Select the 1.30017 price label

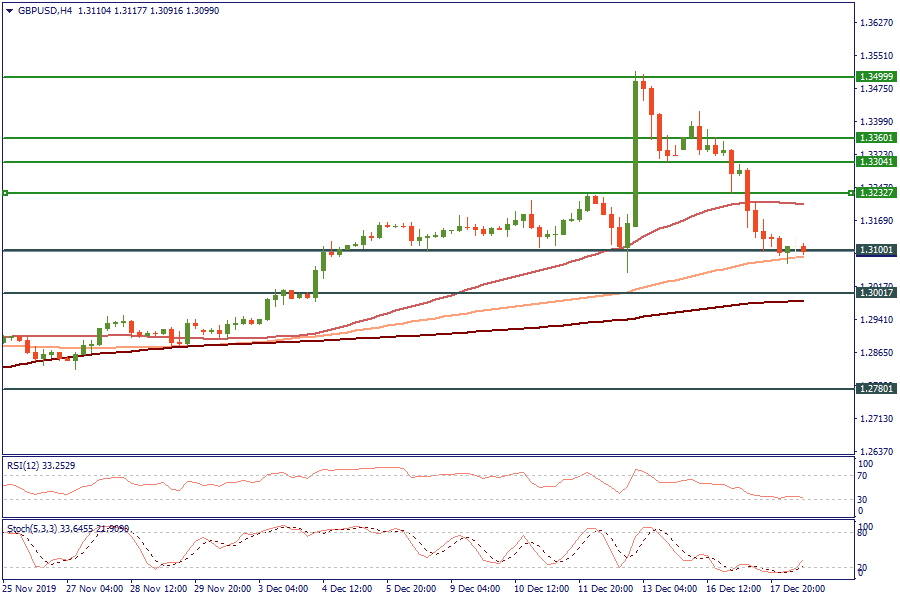tap(876, 293)
